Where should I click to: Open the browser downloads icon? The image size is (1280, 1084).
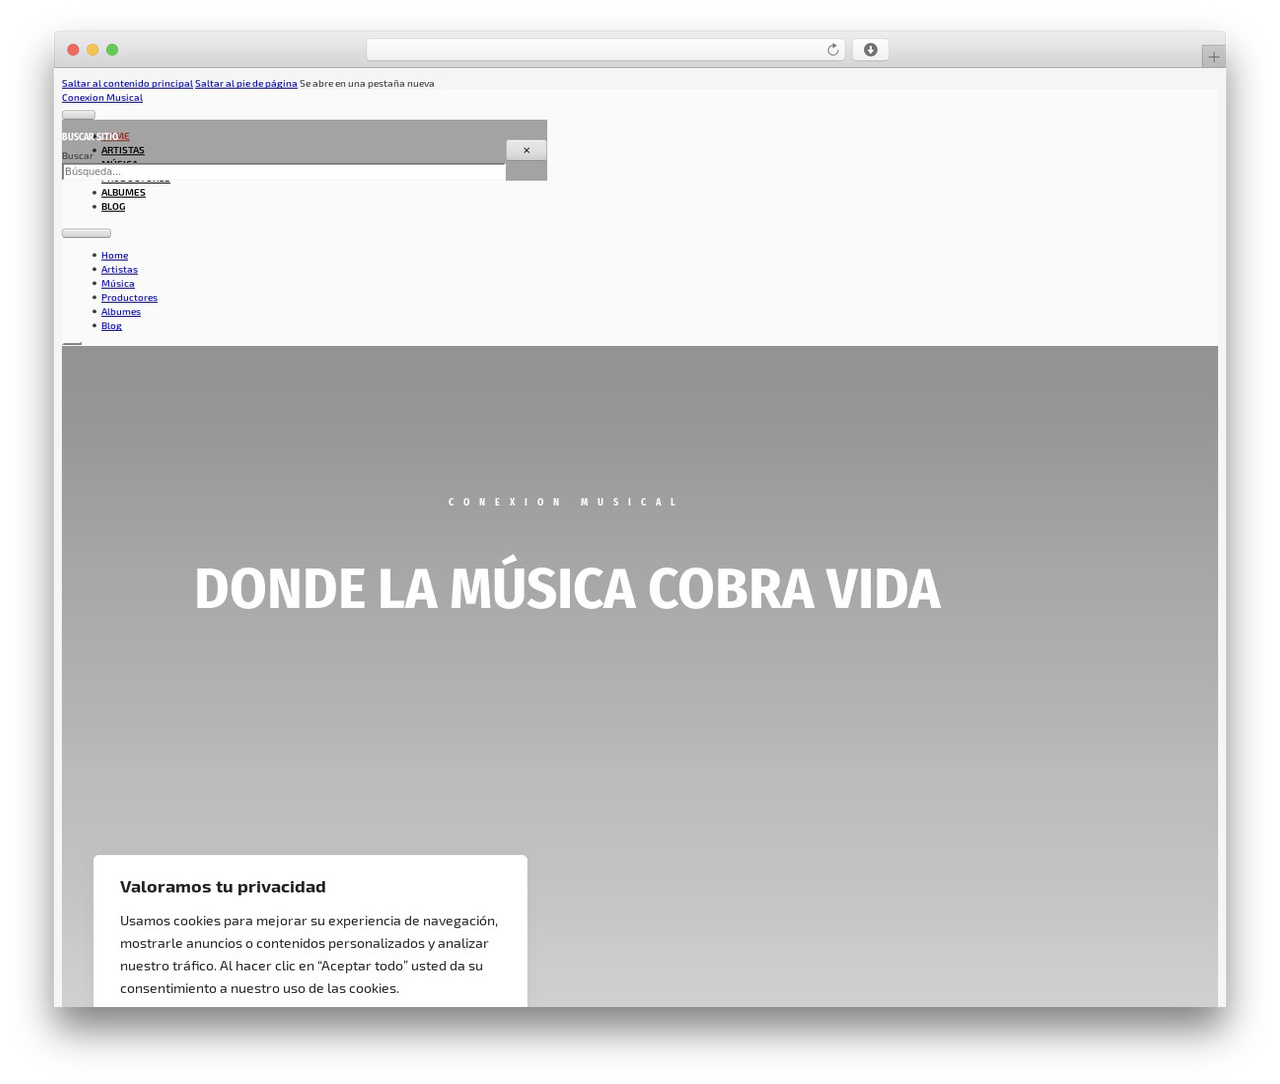[x=870, y=50]
